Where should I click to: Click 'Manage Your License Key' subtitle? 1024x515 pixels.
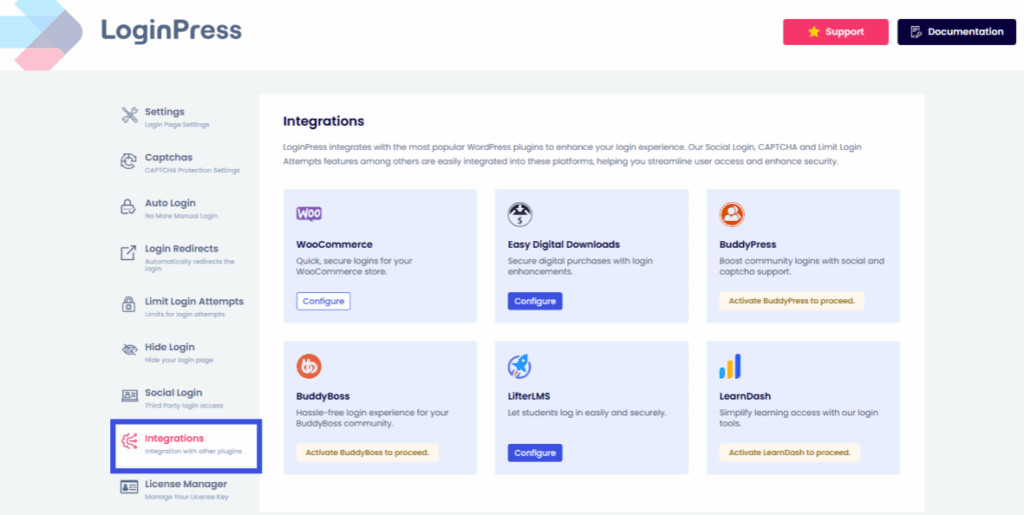coord(186,497)
